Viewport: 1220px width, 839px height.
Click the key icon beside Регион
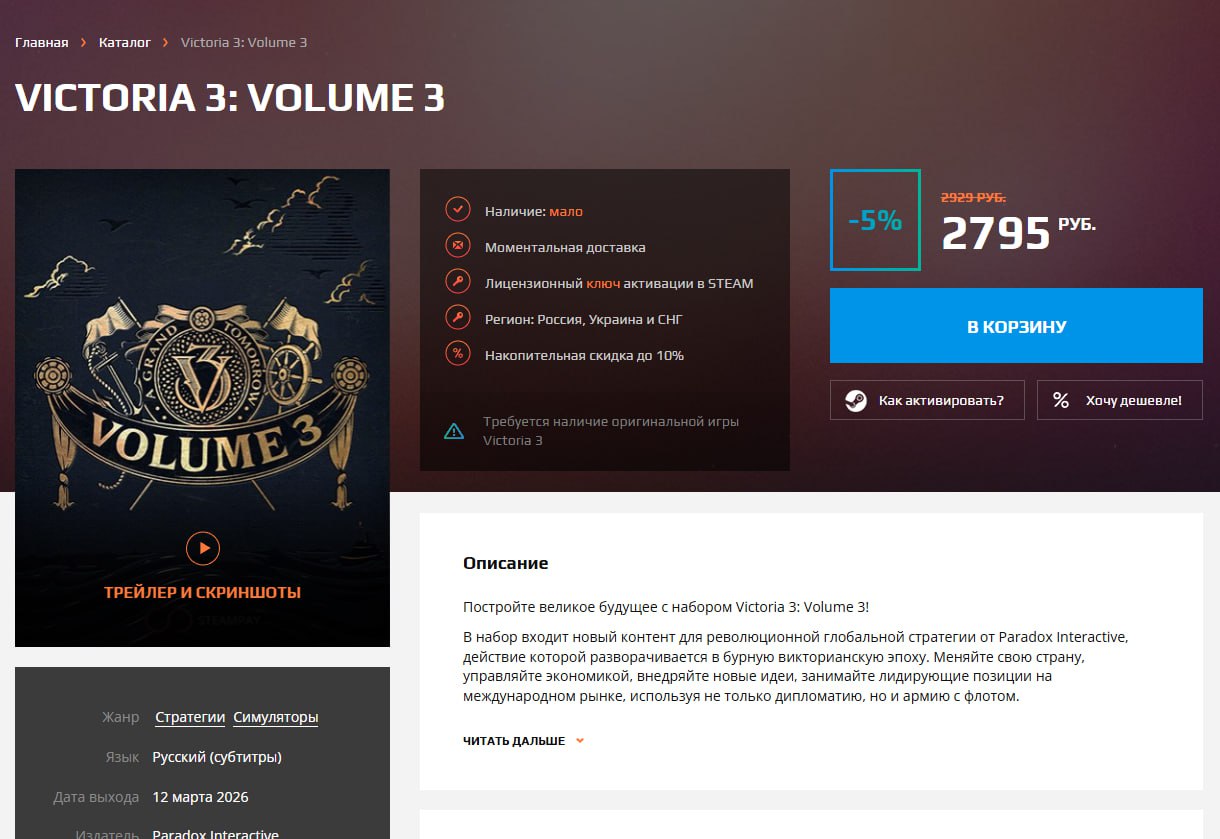pos(457,319)
